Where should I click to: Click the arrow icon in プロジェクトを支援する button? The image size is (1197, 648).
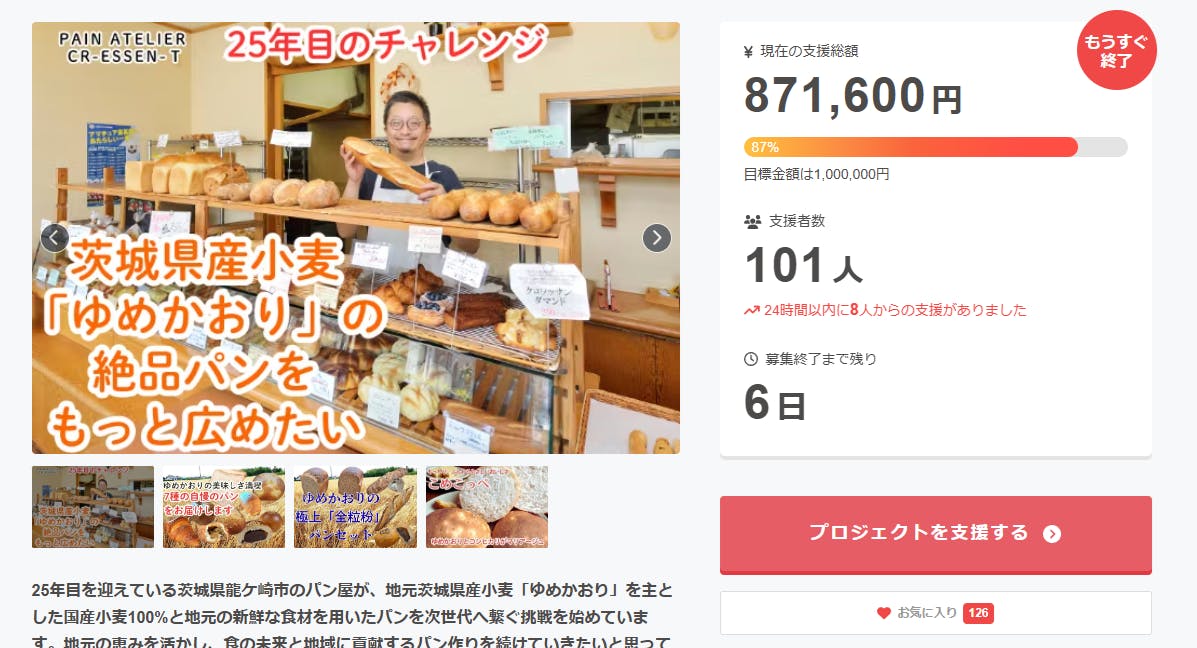click(1052, 534)
